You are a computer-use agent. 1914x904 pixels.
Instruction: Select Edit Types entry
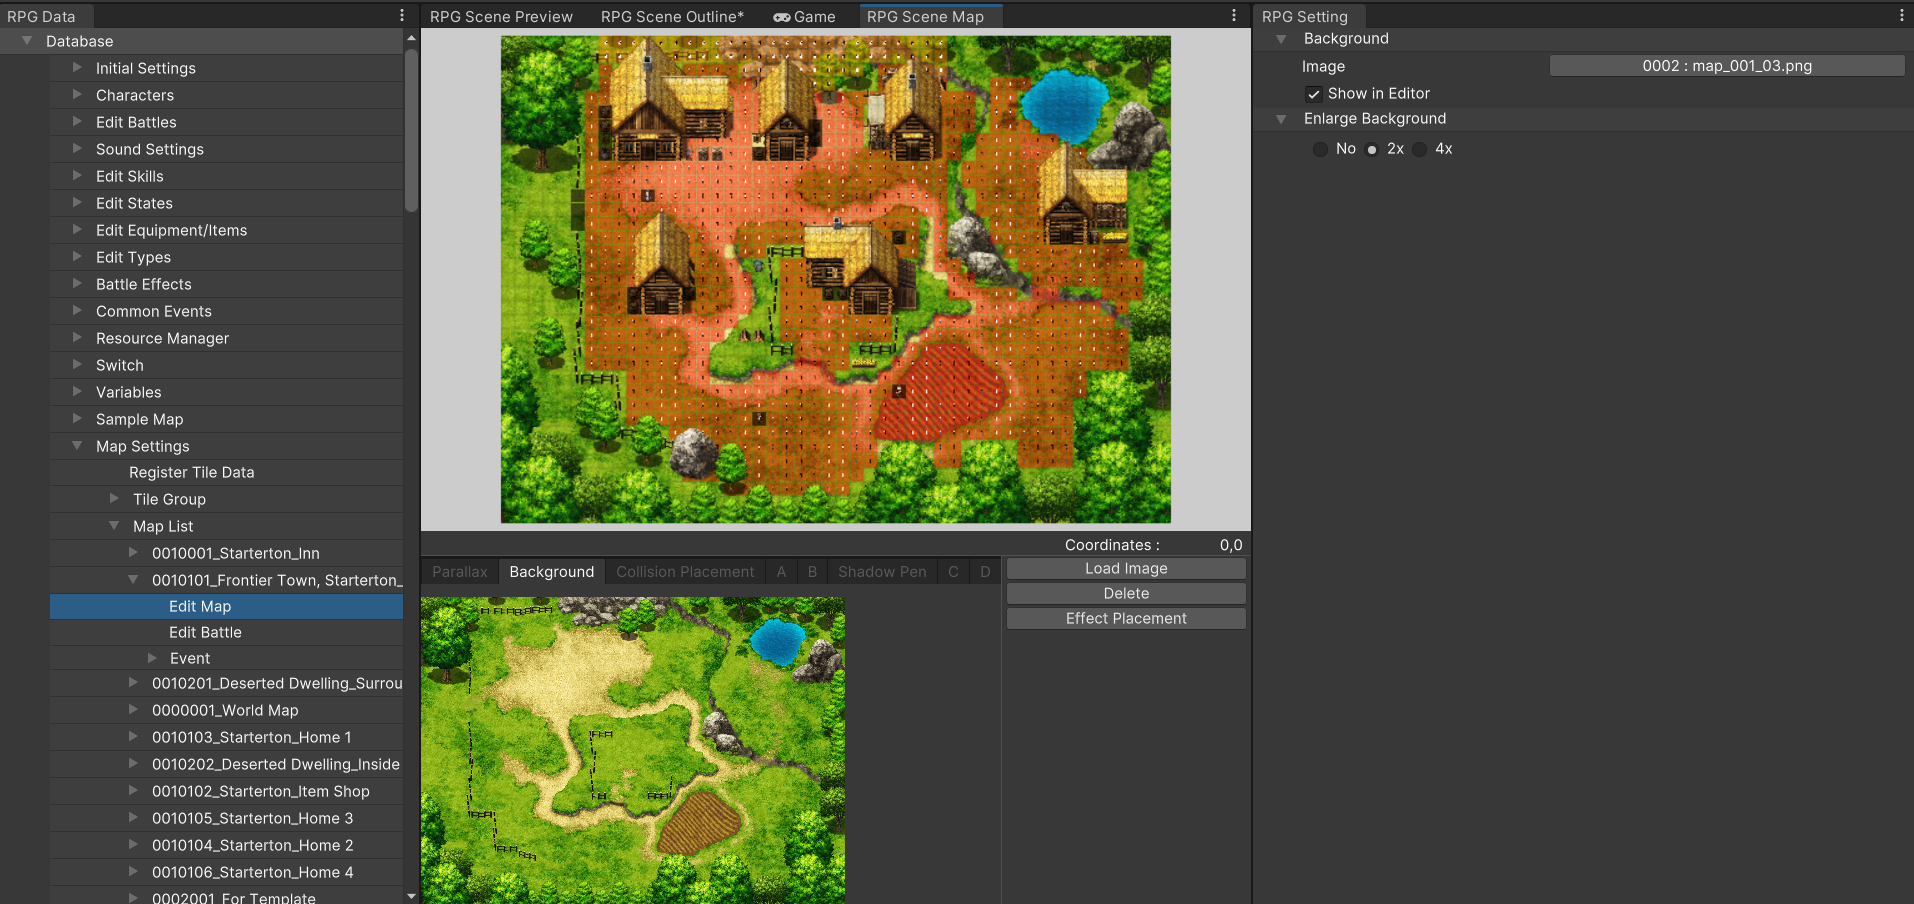click(226, 257)
